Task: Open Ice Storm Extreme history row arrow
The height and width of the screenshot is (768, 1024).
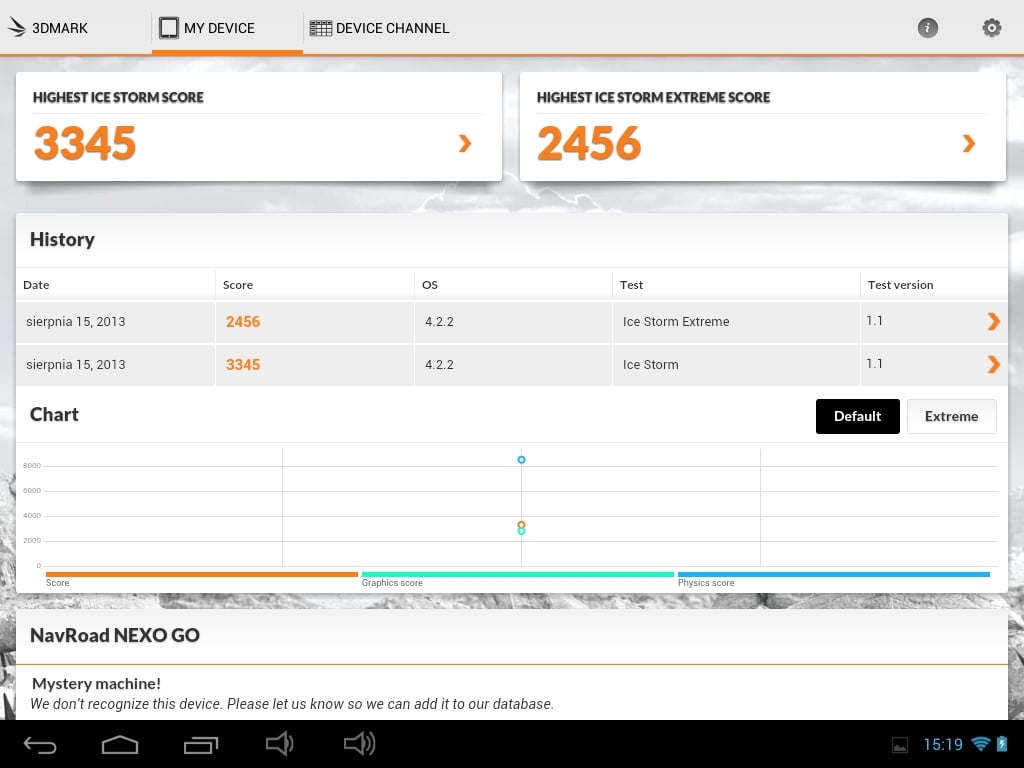Action: (993, 321)
